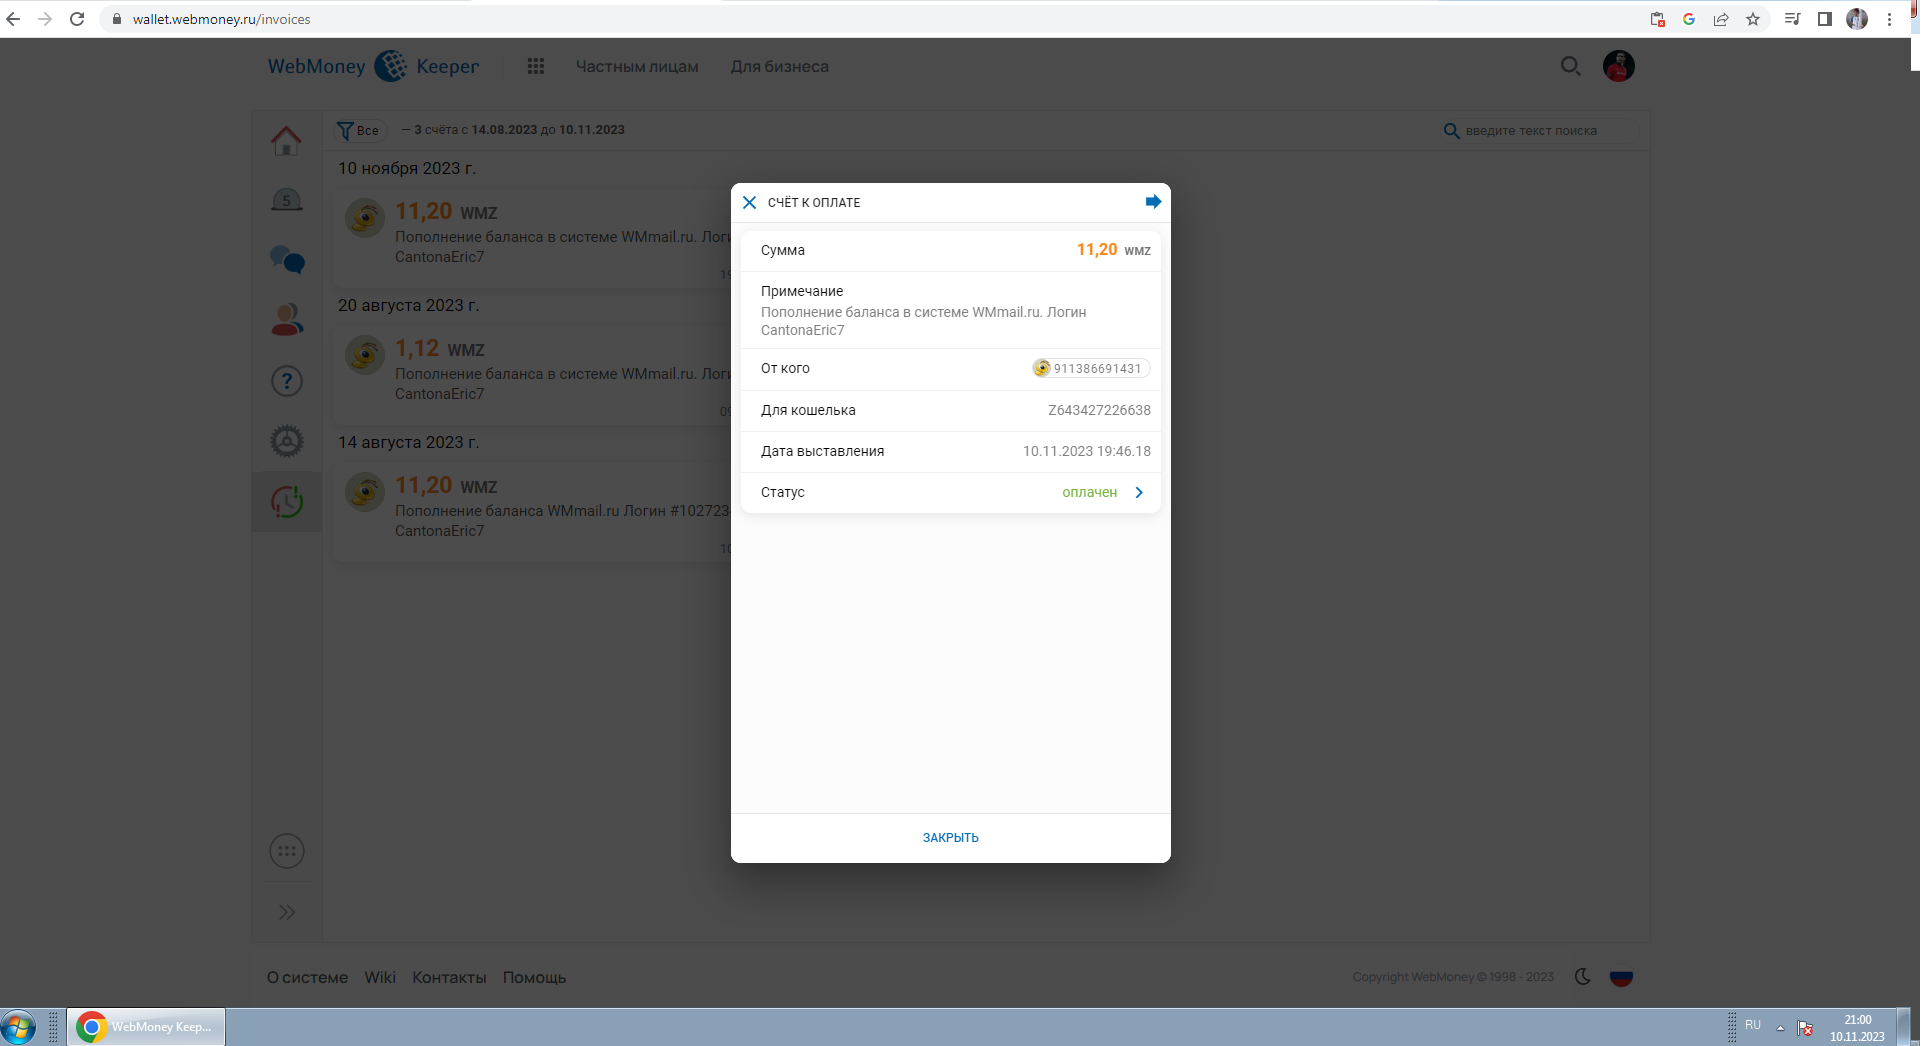1922x1046 pixels.
Task: Open browser three-dot menu
Action: pos(1890,19)
